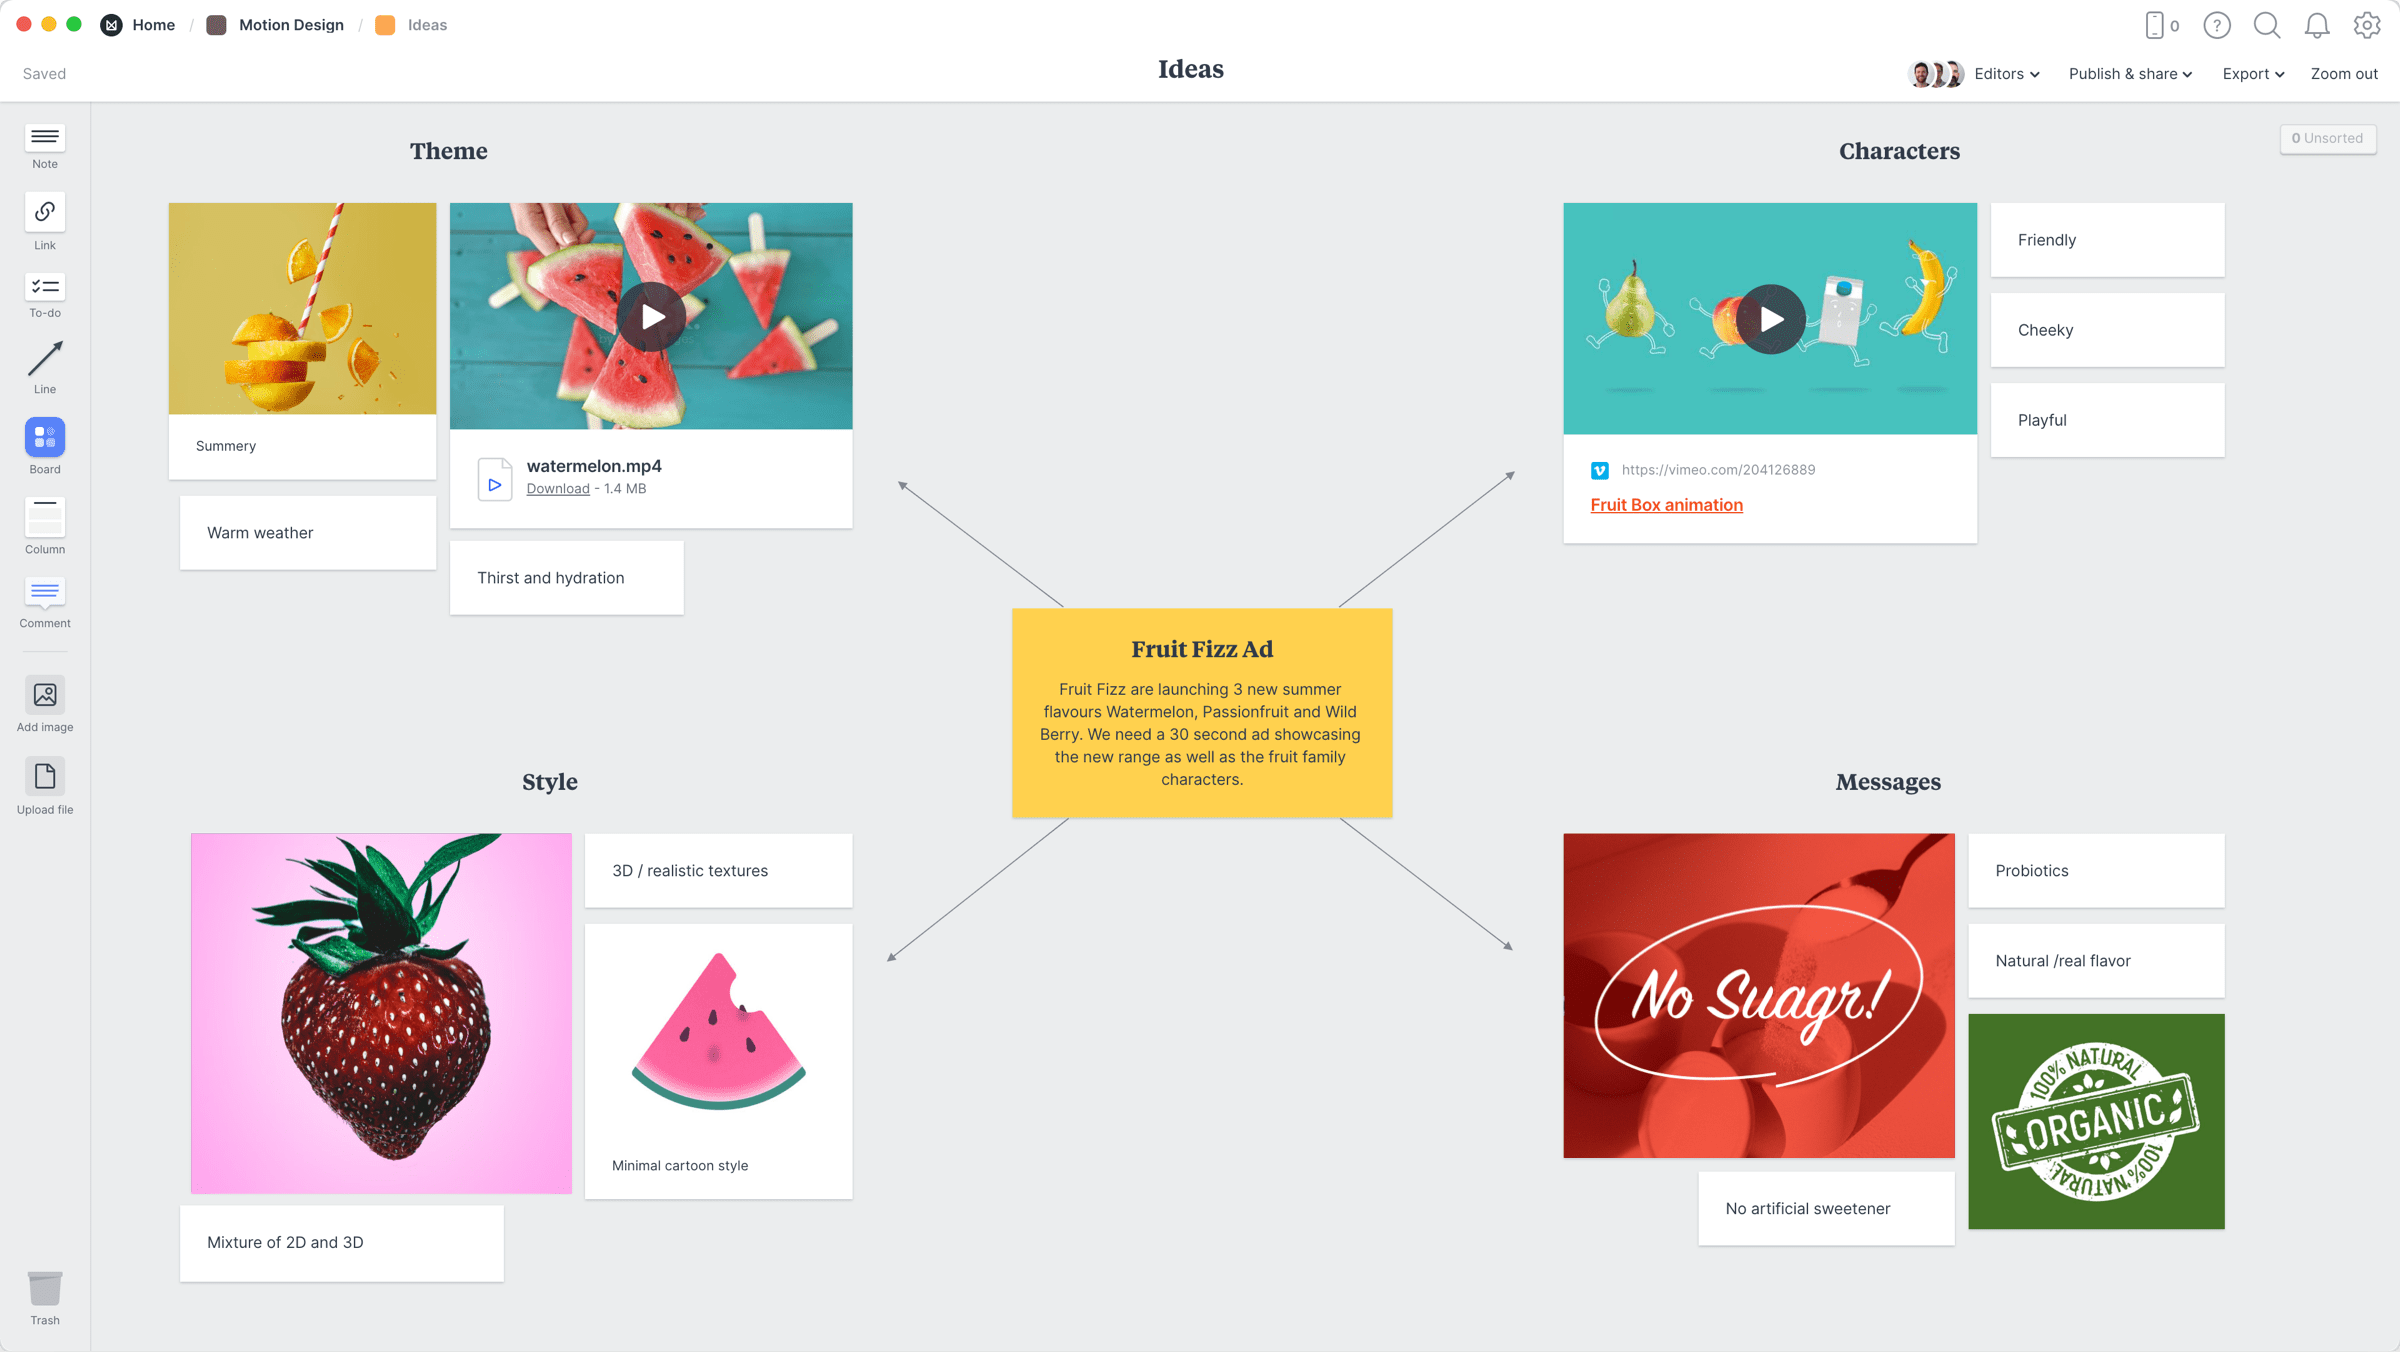Play the watermelon video
The height and width of the screenshot is (1352, 2400).
[651, 317]
